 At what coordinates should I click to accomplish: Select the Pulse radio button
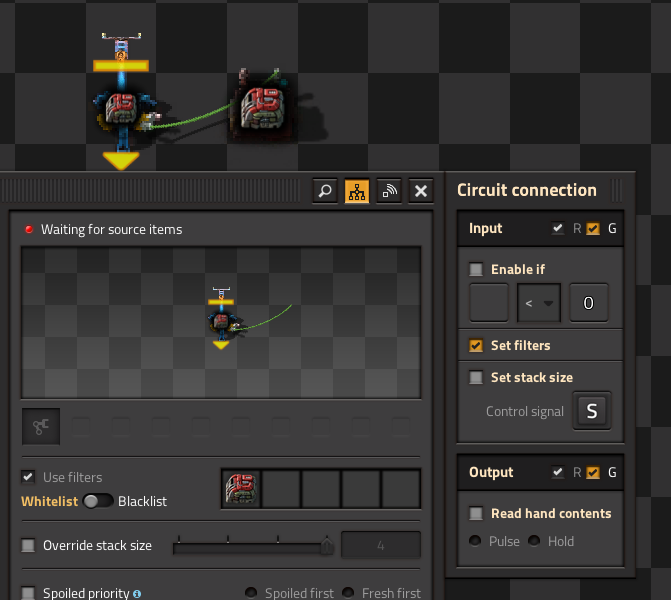[x=475, y=541]
